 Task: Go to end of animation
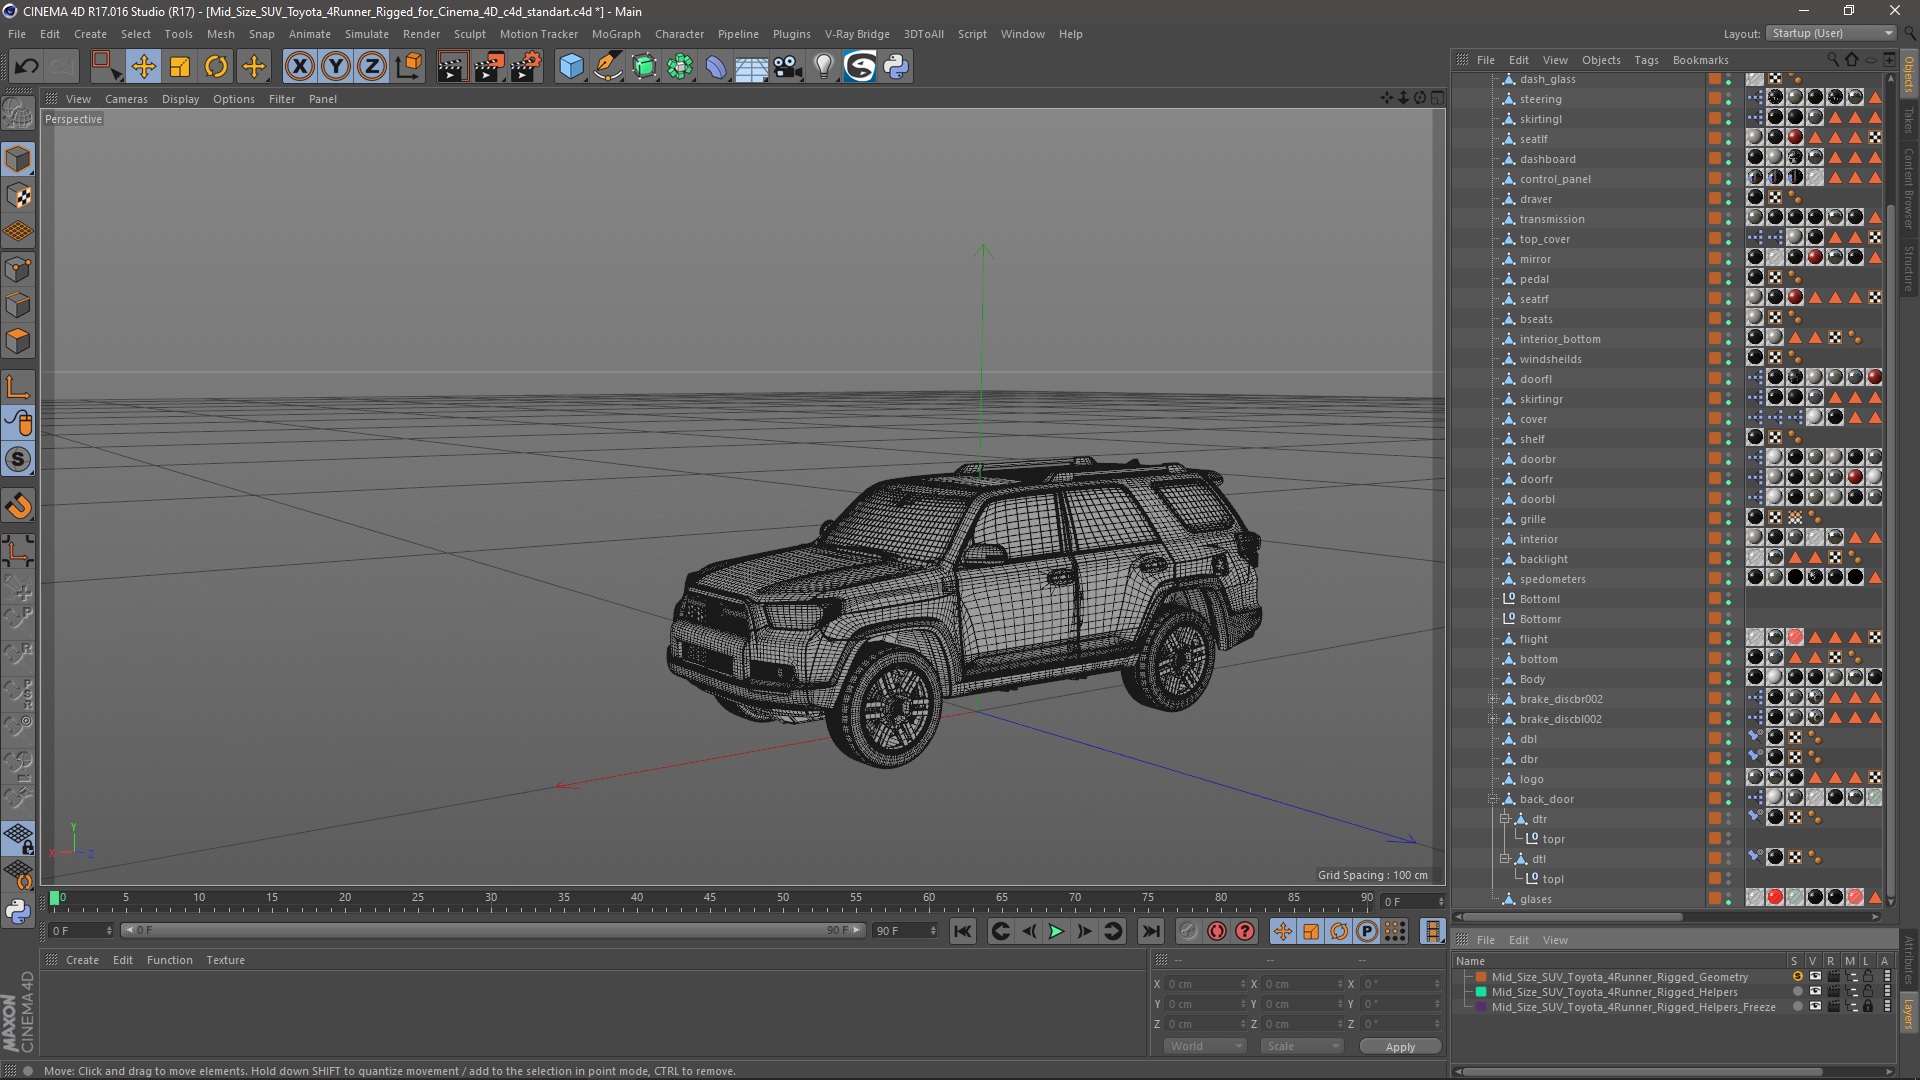[x=1151, y=931]
